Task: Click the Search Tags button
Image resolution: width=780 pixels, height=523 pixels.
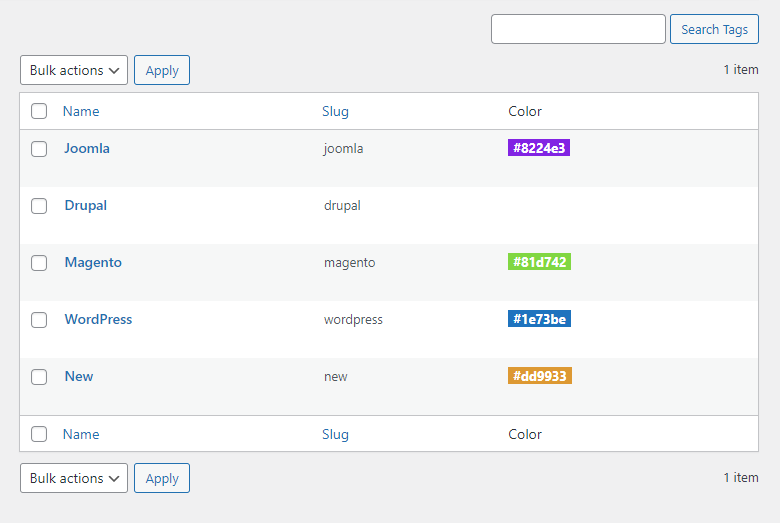Action: coord(714,29)
